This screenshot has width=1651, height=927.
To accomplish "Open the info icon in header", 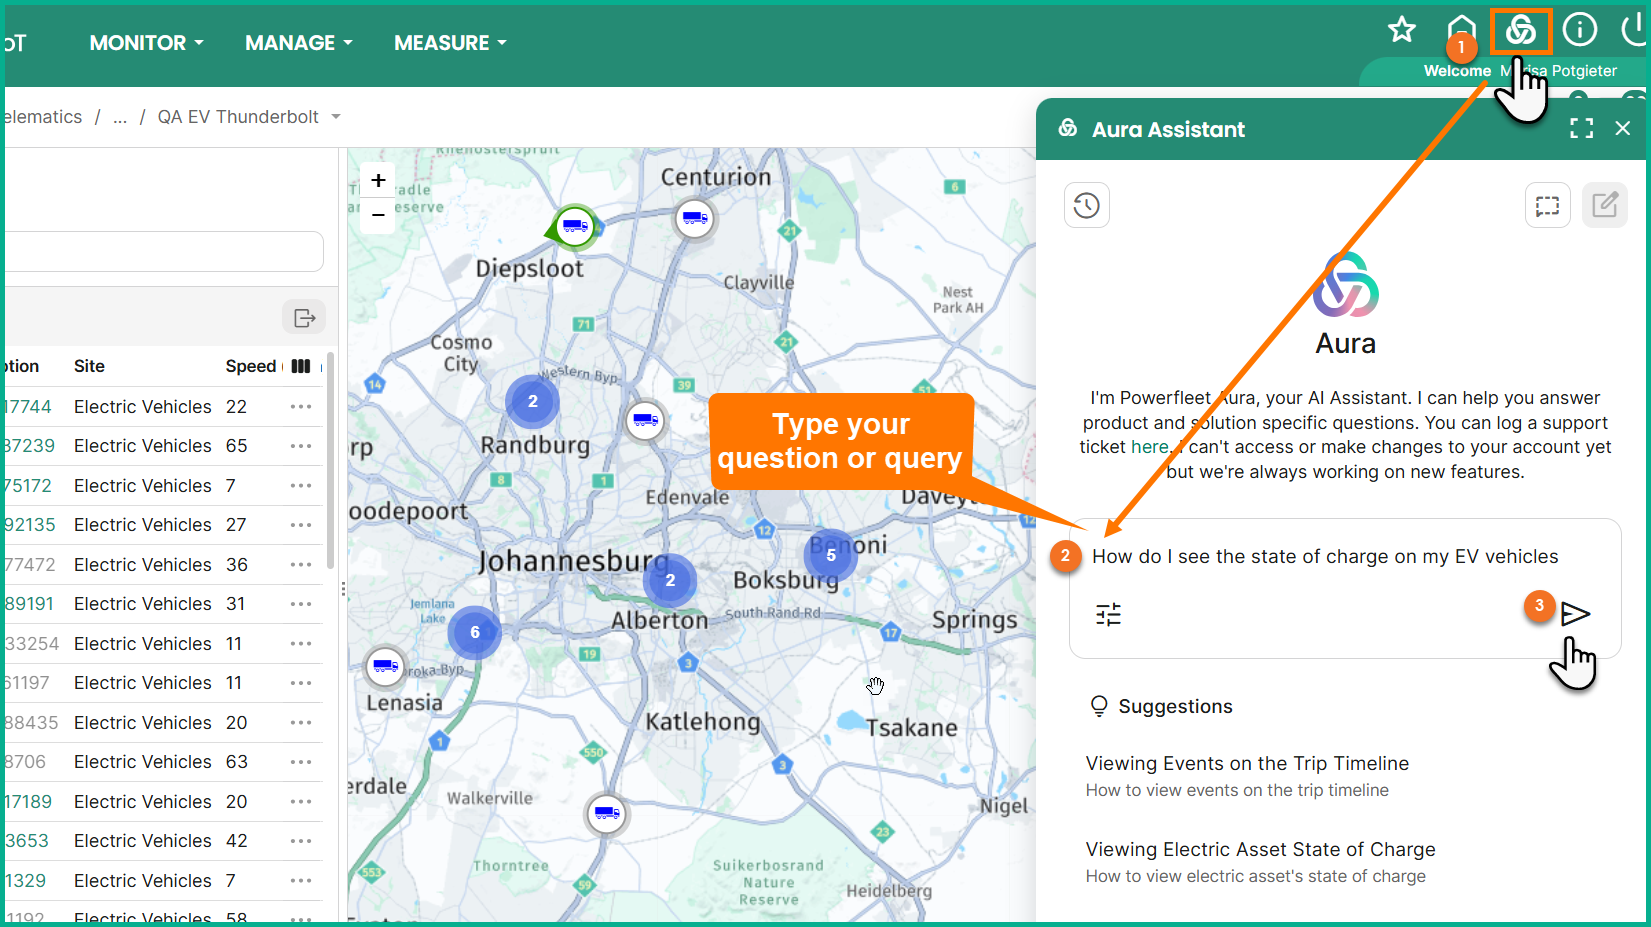I will 1579,30.
